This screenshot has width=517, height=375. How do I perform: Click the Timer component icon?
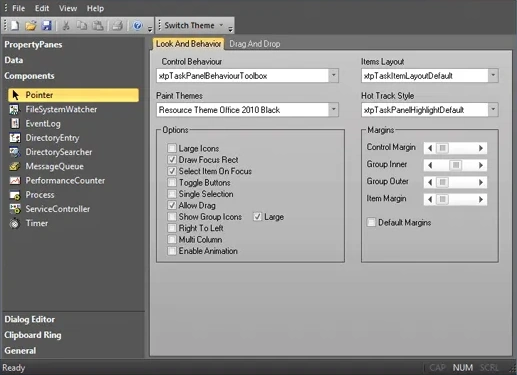click(15, 223)
